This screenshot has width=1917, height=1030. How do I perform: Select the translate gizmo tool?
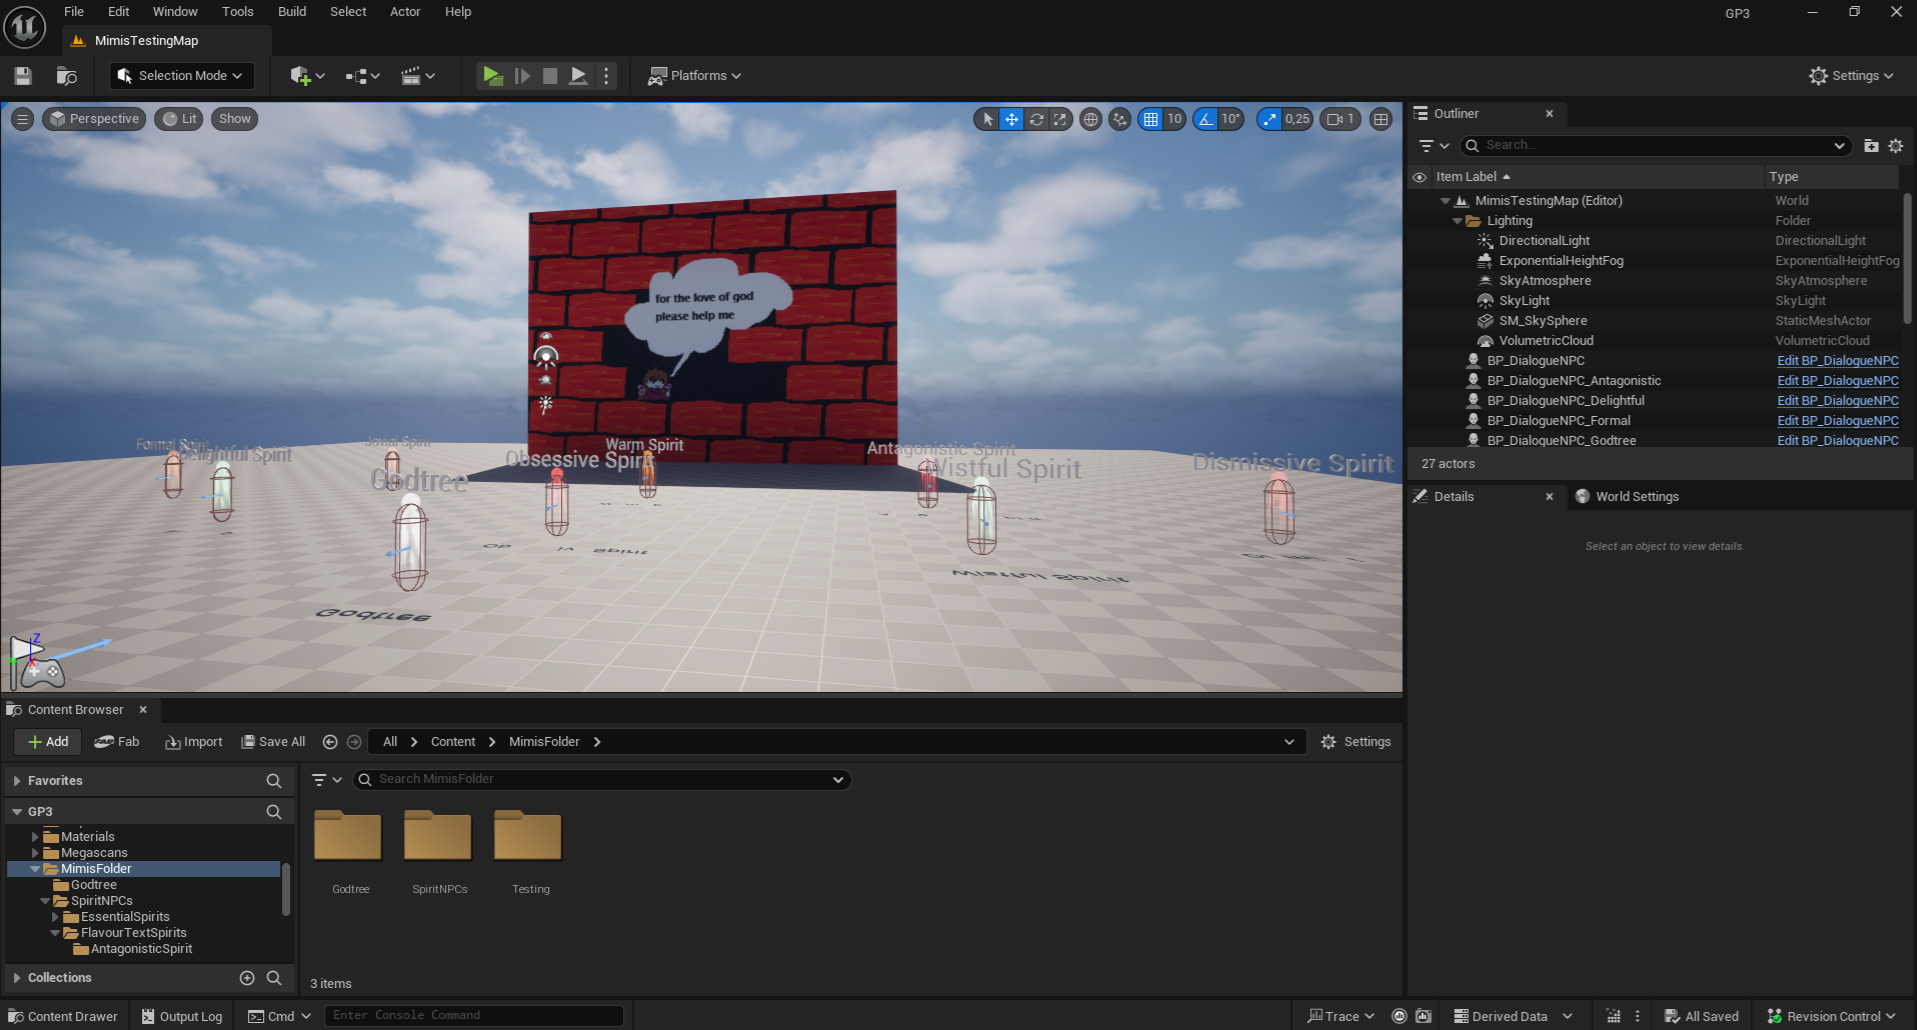[x=1012, y=119]
